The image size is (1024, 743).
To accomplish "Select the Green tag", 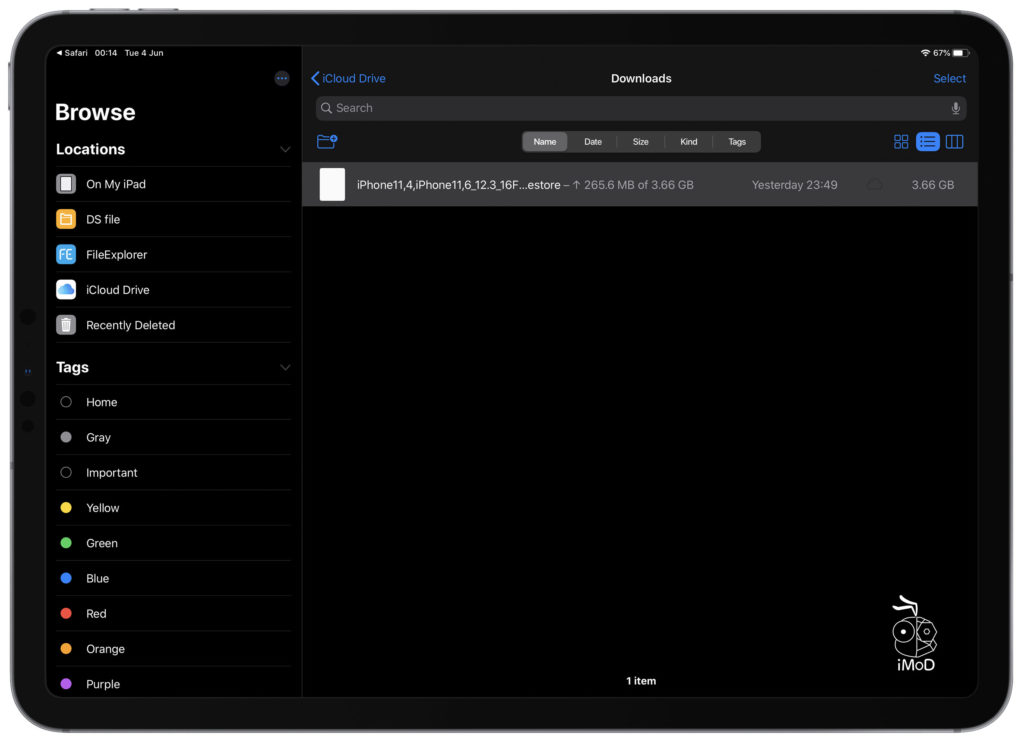I will click(101, 542).
